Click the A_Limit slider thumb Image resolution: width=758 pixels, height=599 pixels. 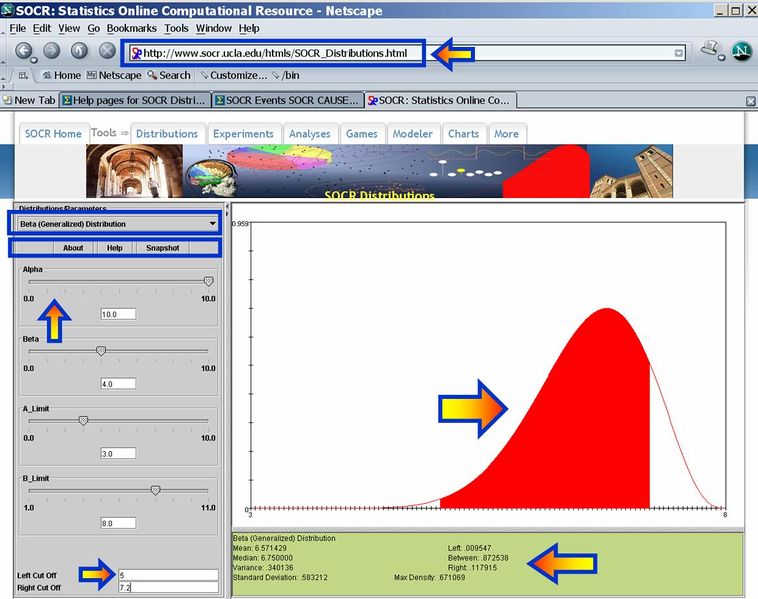(x=83, y=421)
